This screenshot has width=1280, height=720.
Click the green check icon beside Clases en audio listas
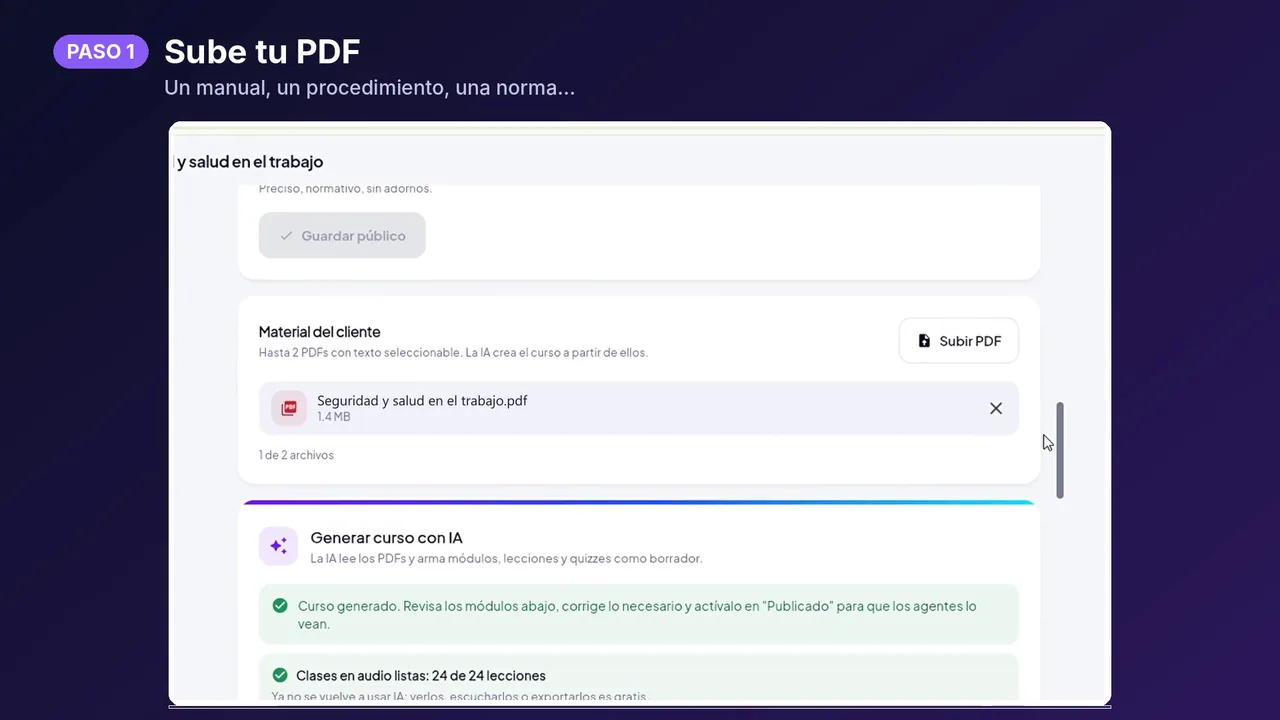pos(280,675)
